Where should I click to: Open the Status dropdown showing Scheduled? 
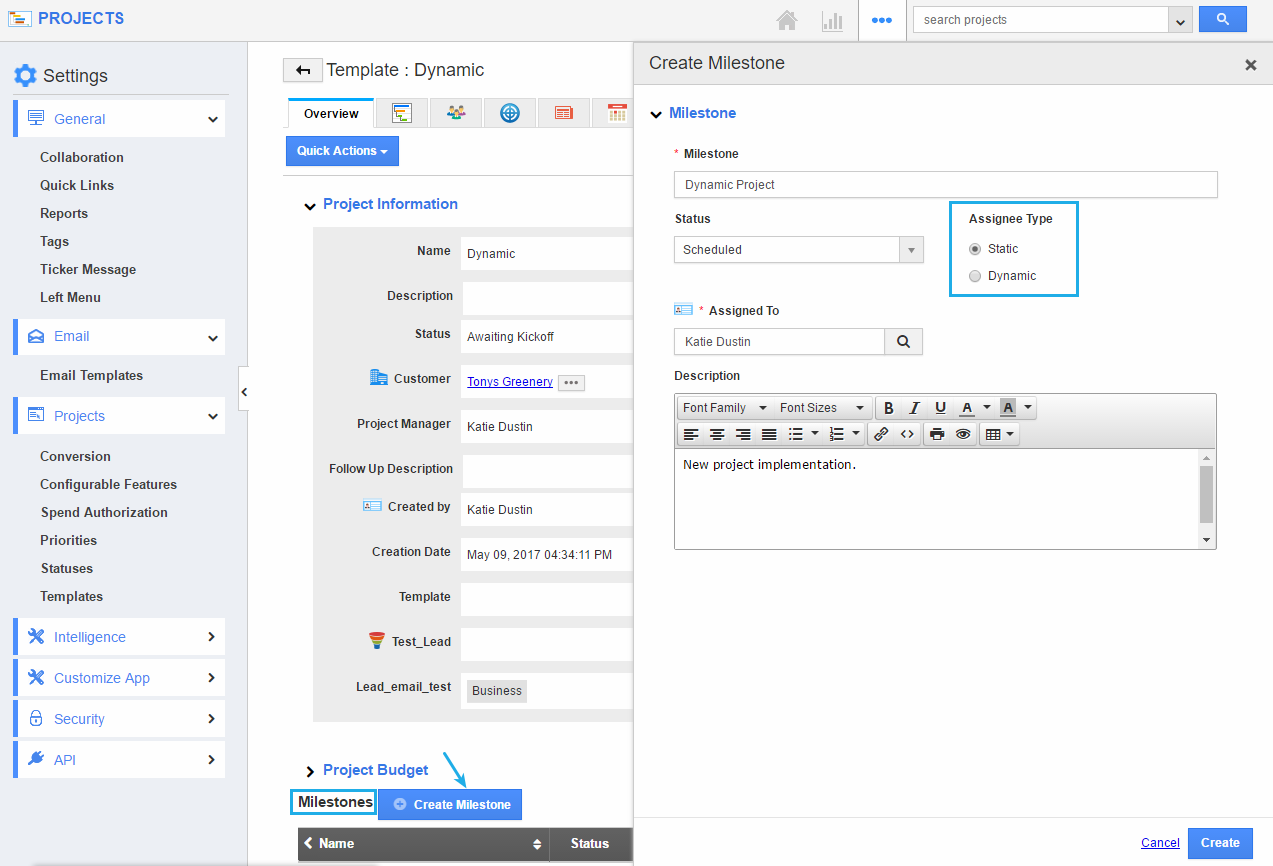[798, 250]
